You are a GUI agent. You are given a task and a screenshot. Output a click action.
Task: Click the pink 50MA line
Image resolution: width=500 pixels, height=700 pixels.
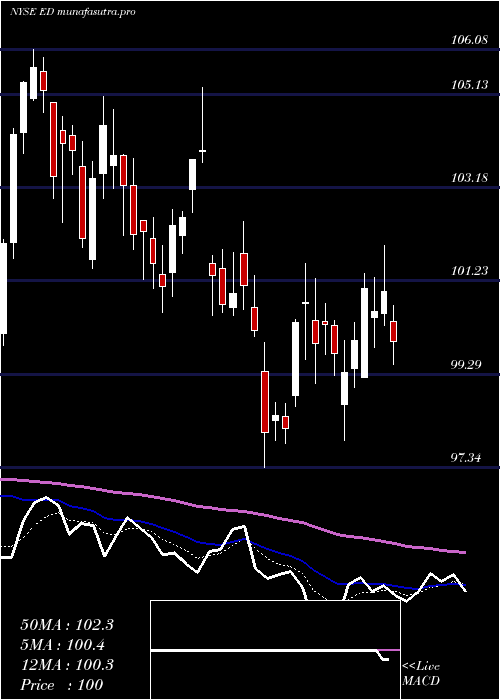tap(232, 510)
